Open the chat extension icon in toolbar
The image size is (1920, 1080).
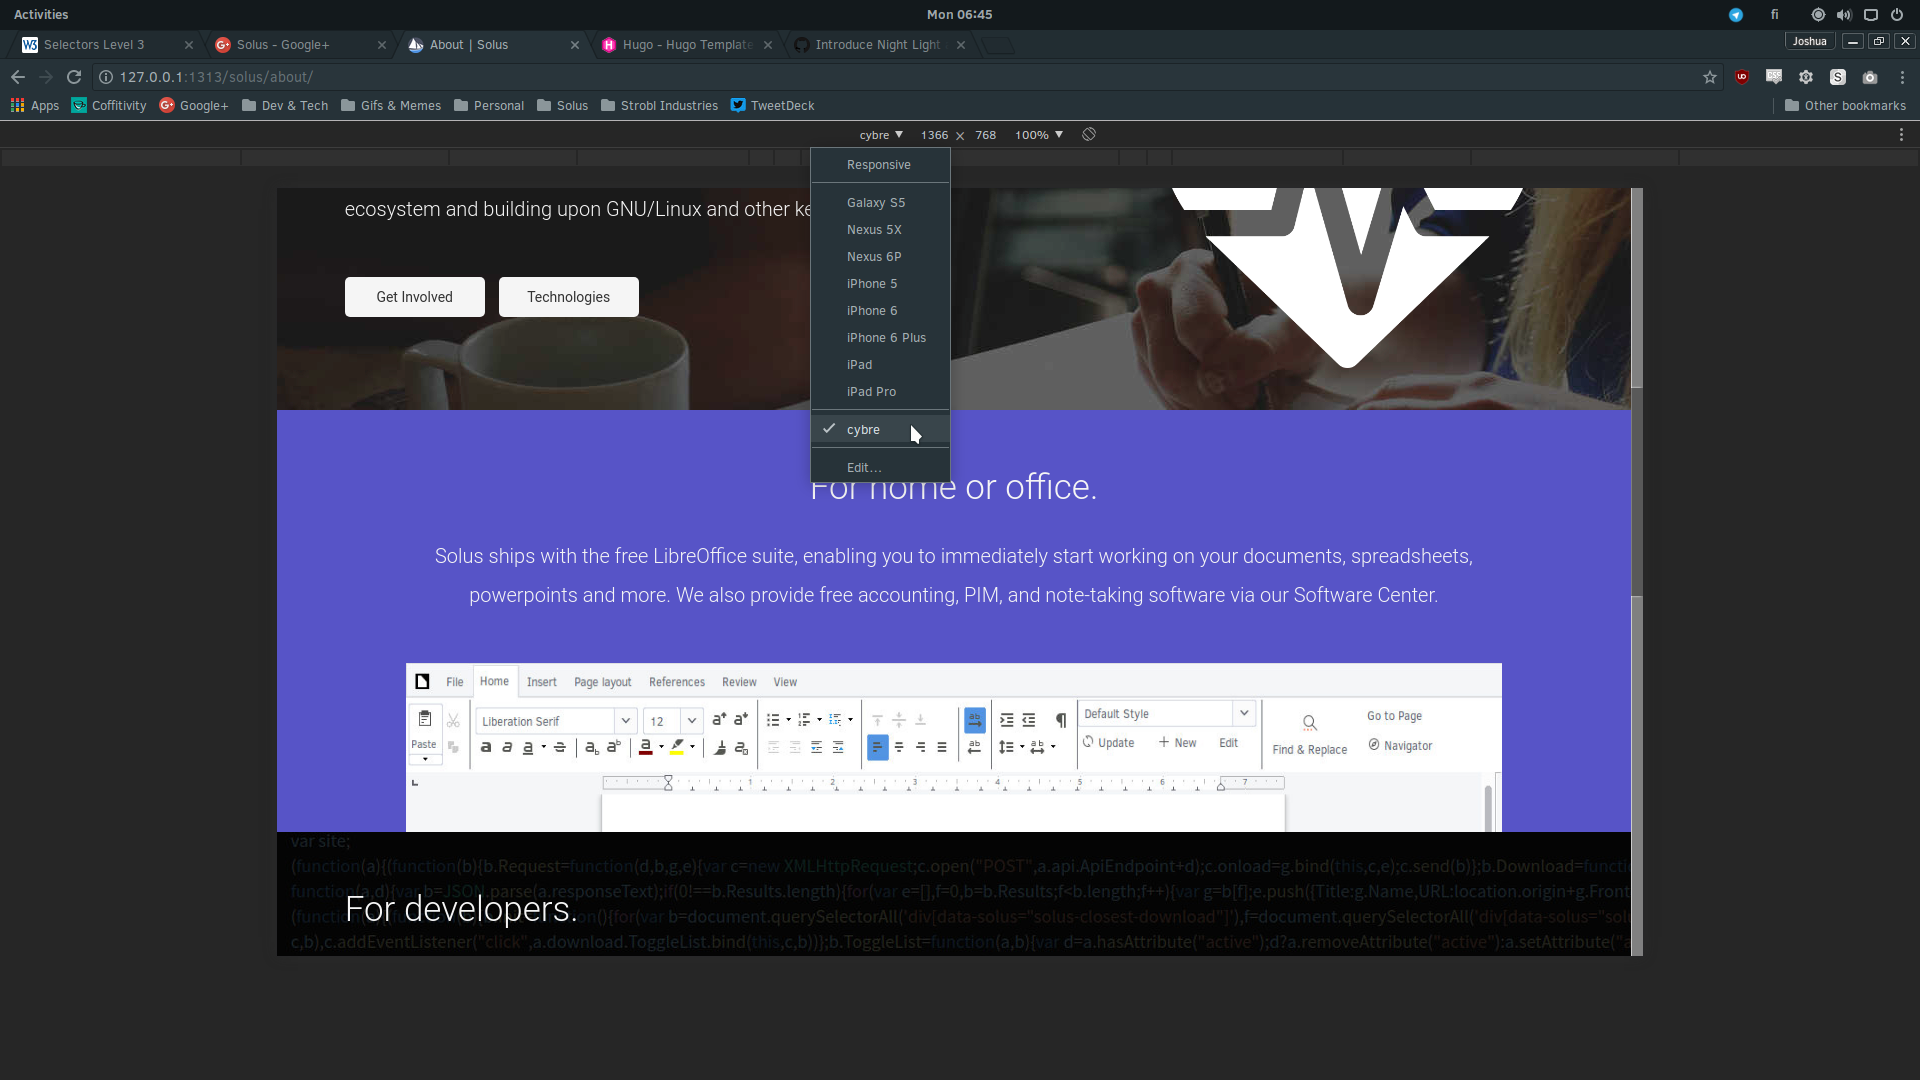tap(1774, 77)
